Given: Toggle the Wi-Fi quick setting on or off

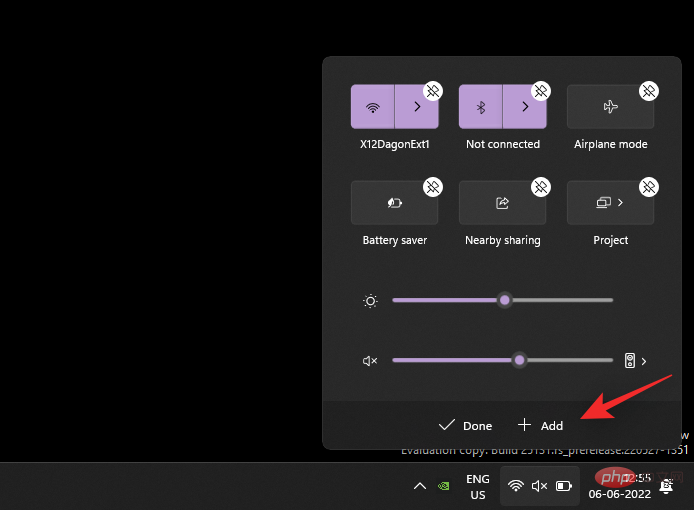Looking at the screenshot, I should click(373, 107).
